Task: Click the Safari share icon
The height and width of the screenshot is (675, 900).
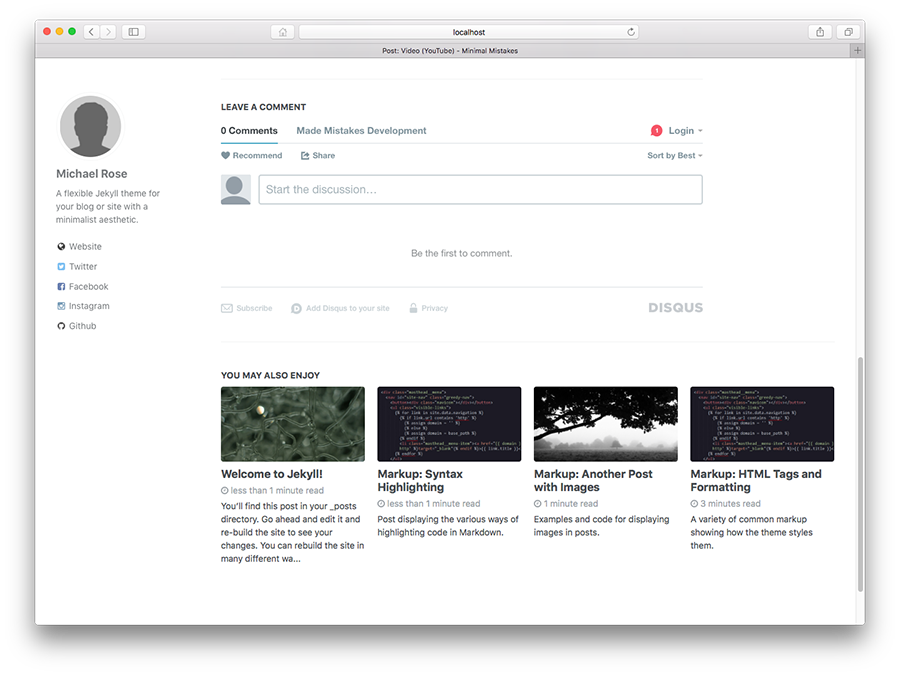Action: tap(820, 31)
